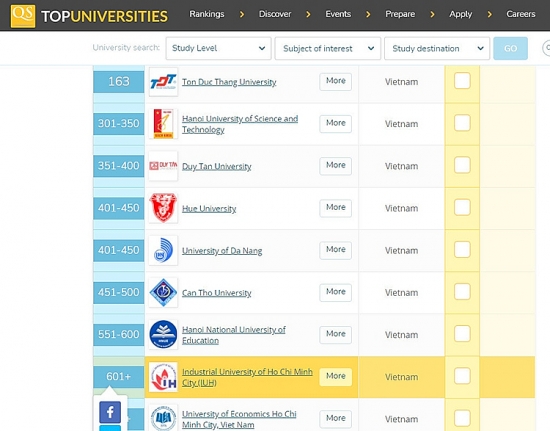
Task: Open the Rankings menu
Action: (x=207, y=14)
